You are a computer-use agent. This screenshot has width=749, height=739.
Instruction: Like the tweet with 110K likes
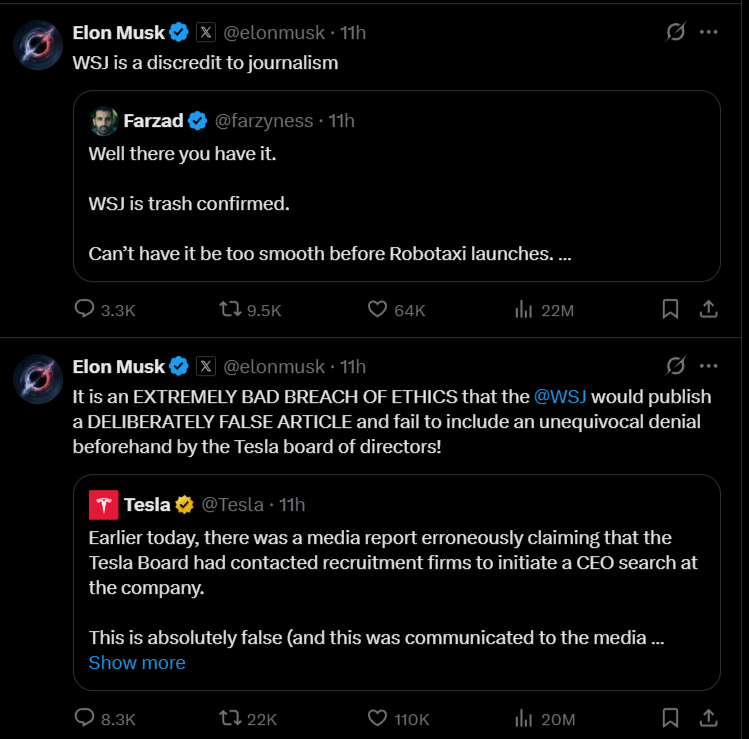coord(378,718)
